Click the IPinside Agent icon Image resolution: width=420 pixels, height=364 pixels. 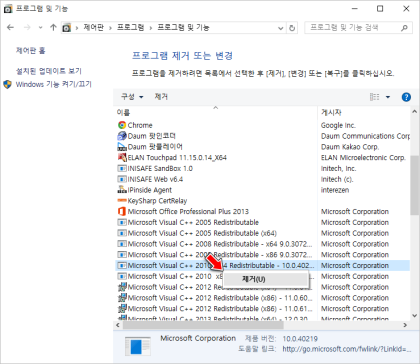pyautogui.click(x=122, y=190)
